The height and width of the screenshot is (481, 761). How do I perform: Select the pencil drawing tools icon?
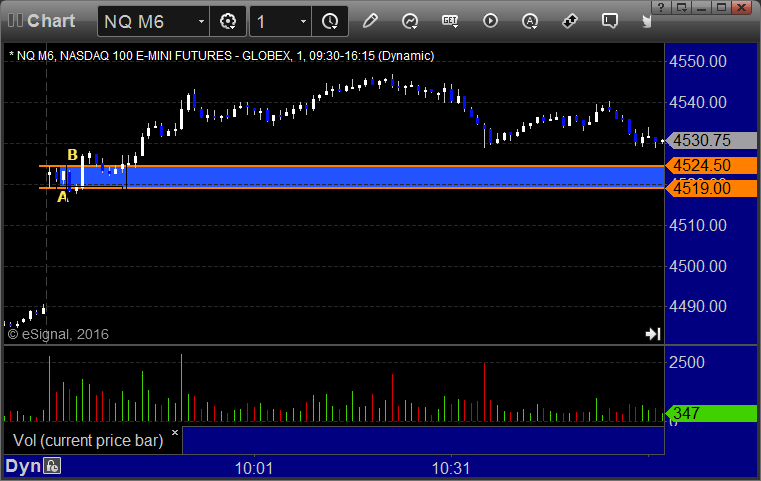(x=370, y=21)
